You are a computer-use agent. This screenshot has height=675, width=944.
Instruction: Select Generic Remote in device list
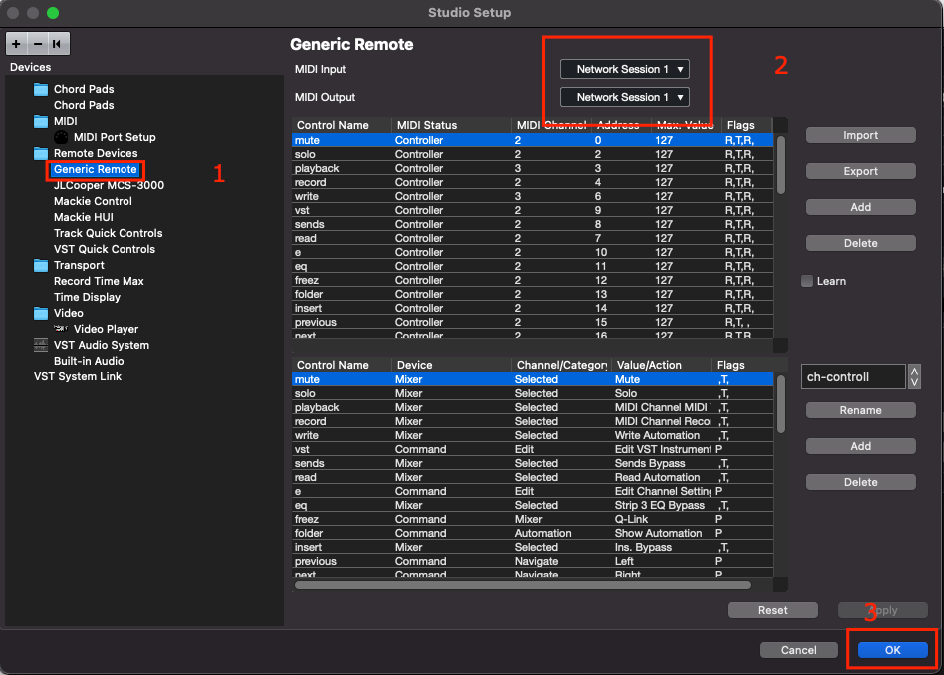[x=95, y=169]
